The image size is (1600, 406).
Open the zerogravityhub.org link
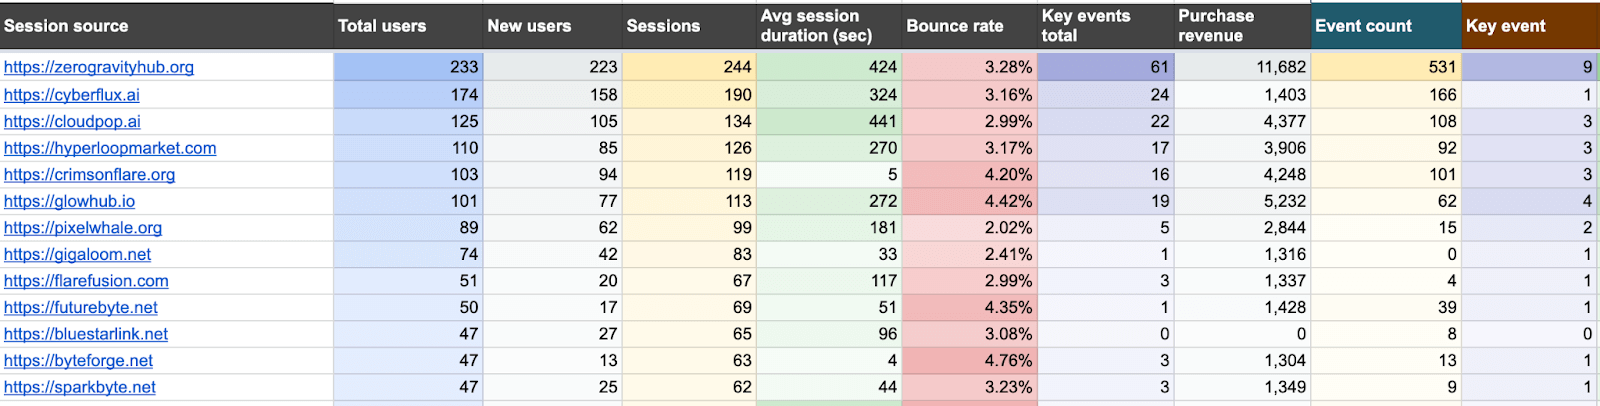(99, 67)
